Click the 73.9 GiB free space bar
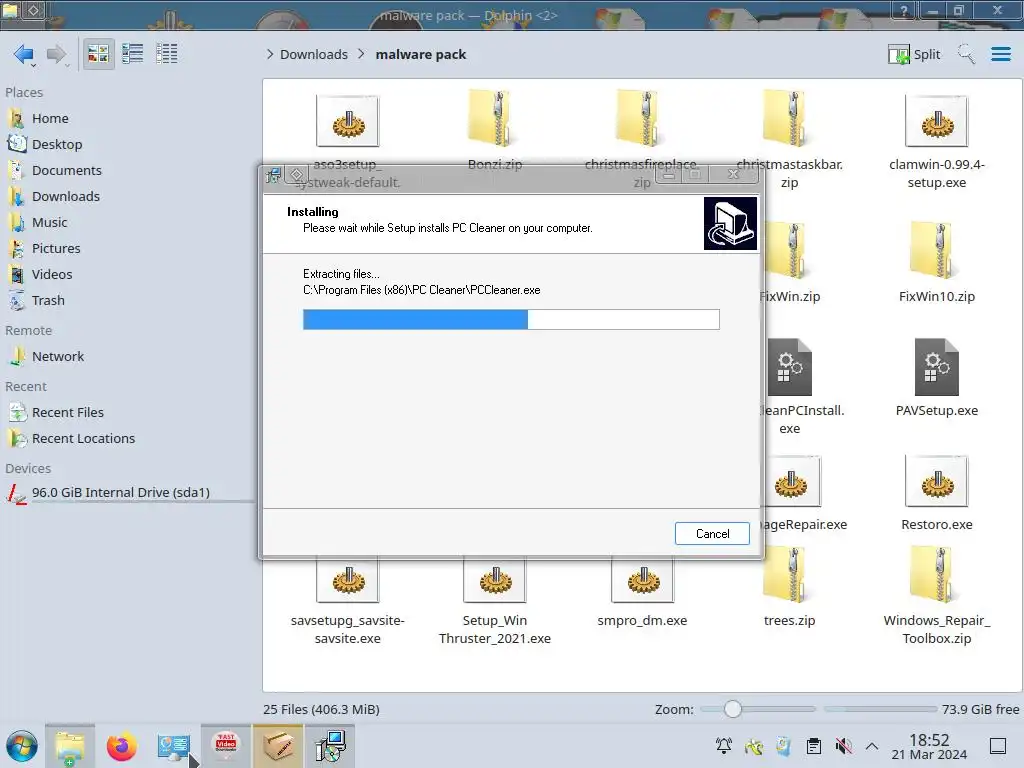The height and width of the screenshot is (768, 1024). pyautogui.click(x=880, y=709)
